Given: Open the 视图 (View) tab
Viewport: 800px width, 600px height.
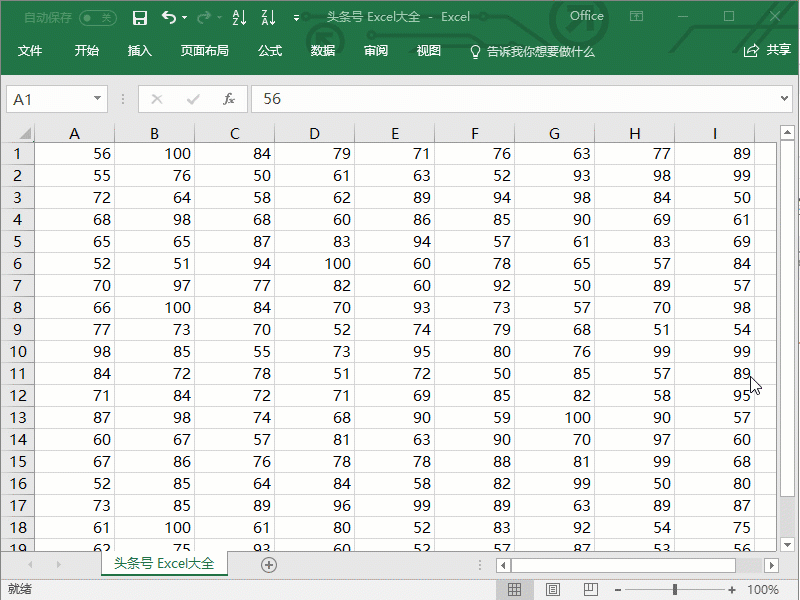Looking at the screenshot, I should click(429, 51).
